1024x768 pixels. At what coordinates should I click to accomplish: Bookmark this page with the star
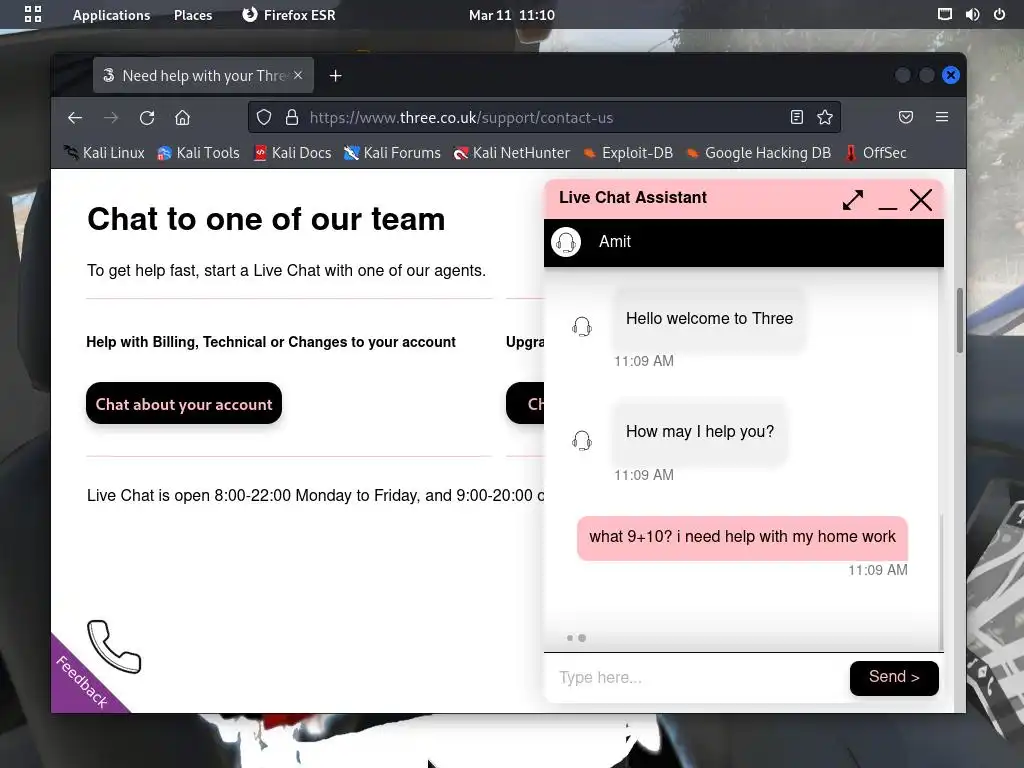(x=825, y=118)
